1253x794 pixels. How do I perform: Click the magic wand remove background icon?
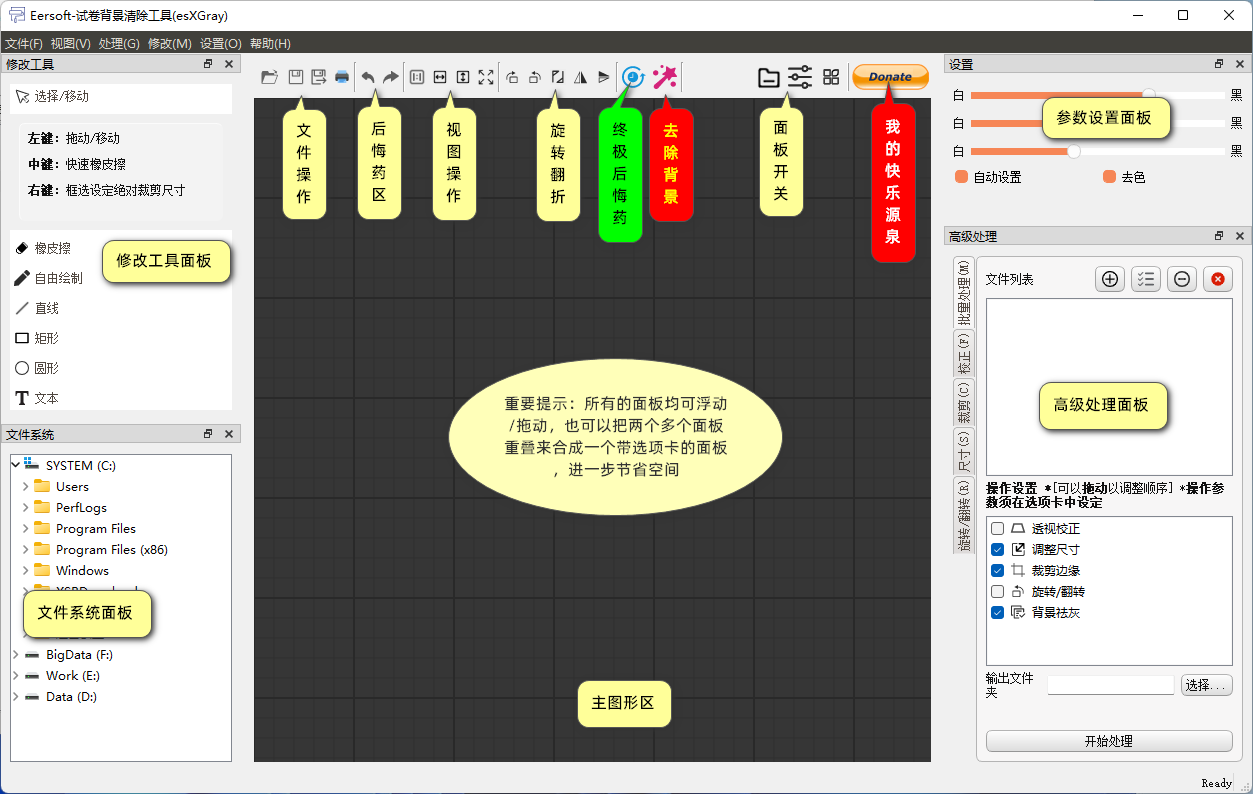tap(664, 77)
